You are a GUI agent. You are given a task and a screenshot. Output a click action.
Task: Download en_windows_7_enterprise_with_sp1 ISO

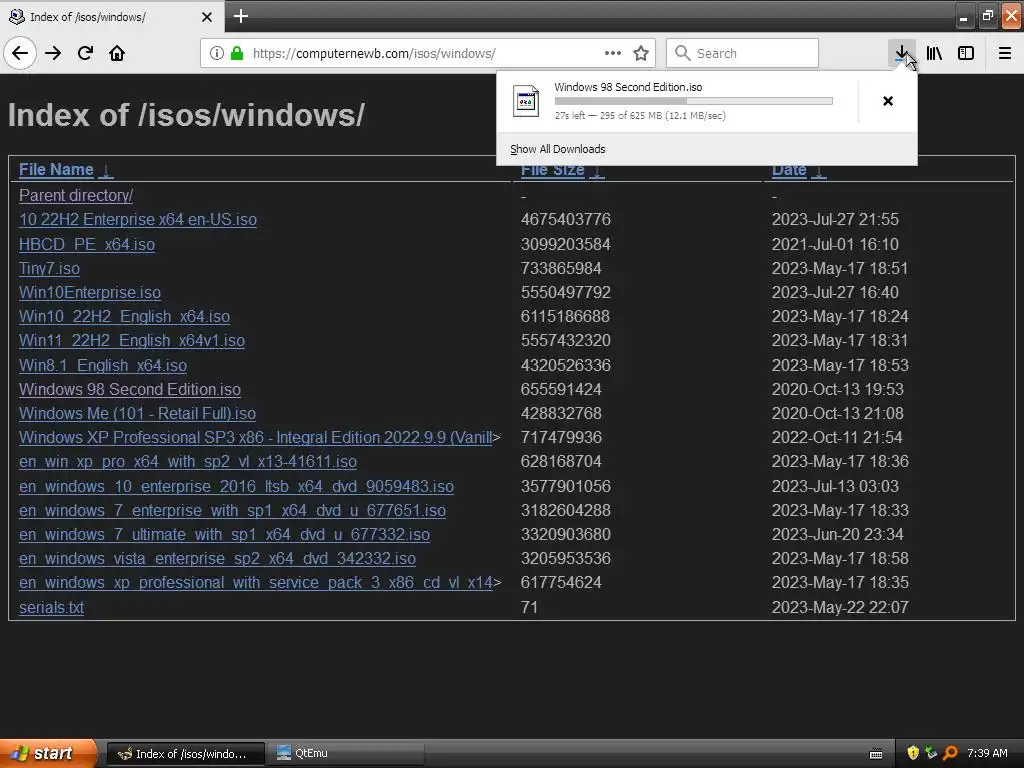click(232, 511)
